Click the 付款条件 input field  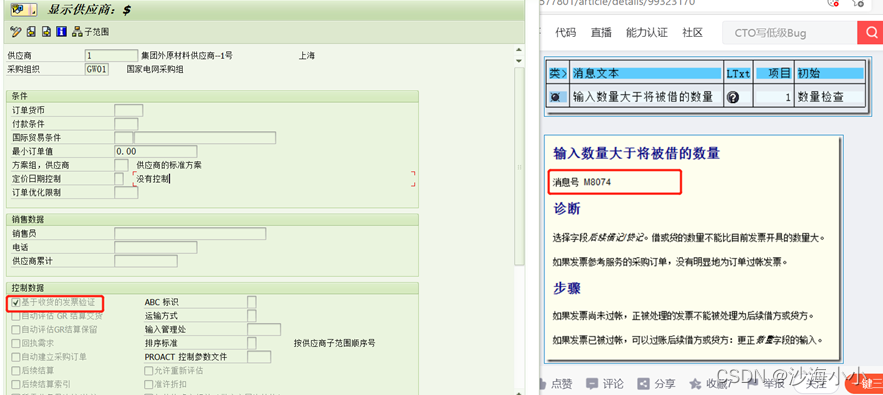(126, 124)
